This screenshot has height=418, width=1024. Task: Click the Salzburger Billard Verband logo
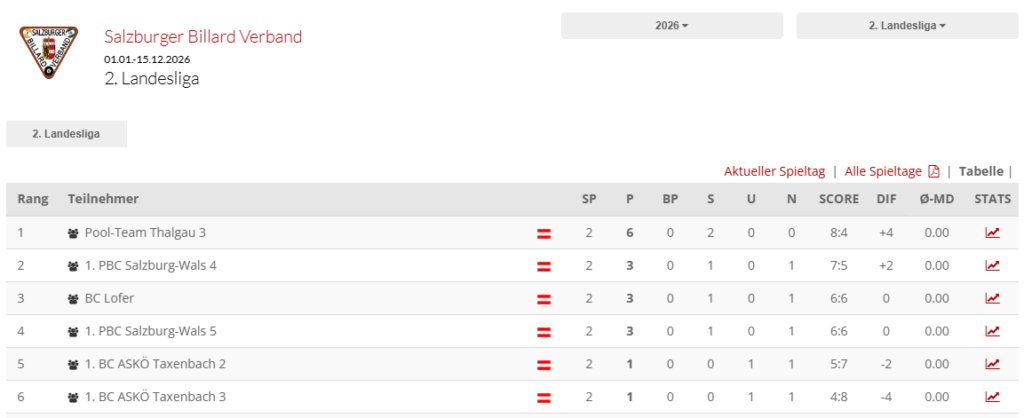[x=49, y=55]
